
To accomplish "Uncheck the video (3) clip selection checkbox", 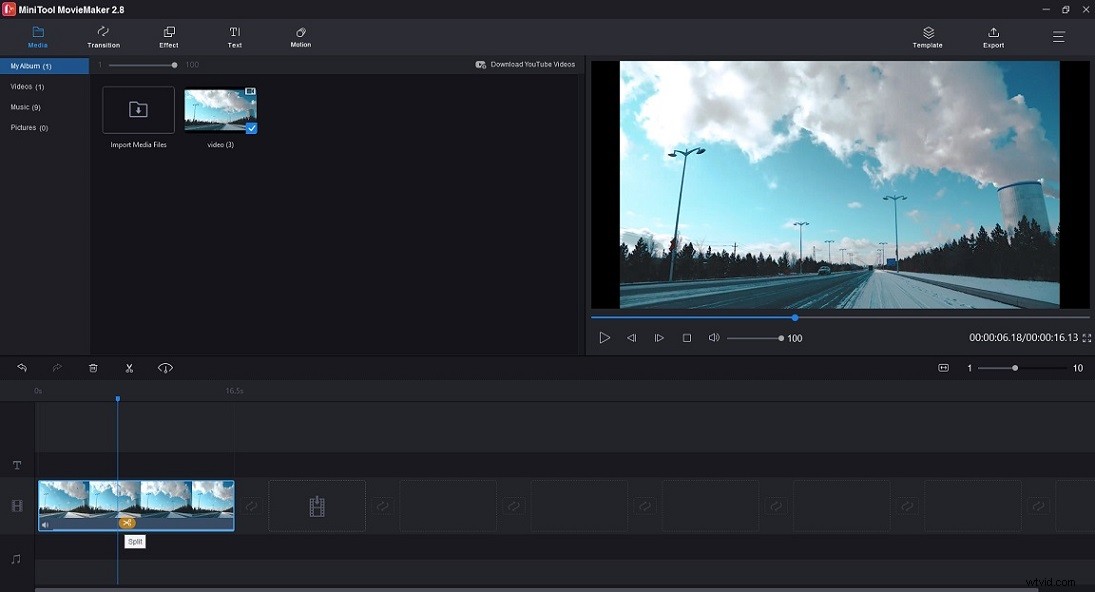I will 251,127.
